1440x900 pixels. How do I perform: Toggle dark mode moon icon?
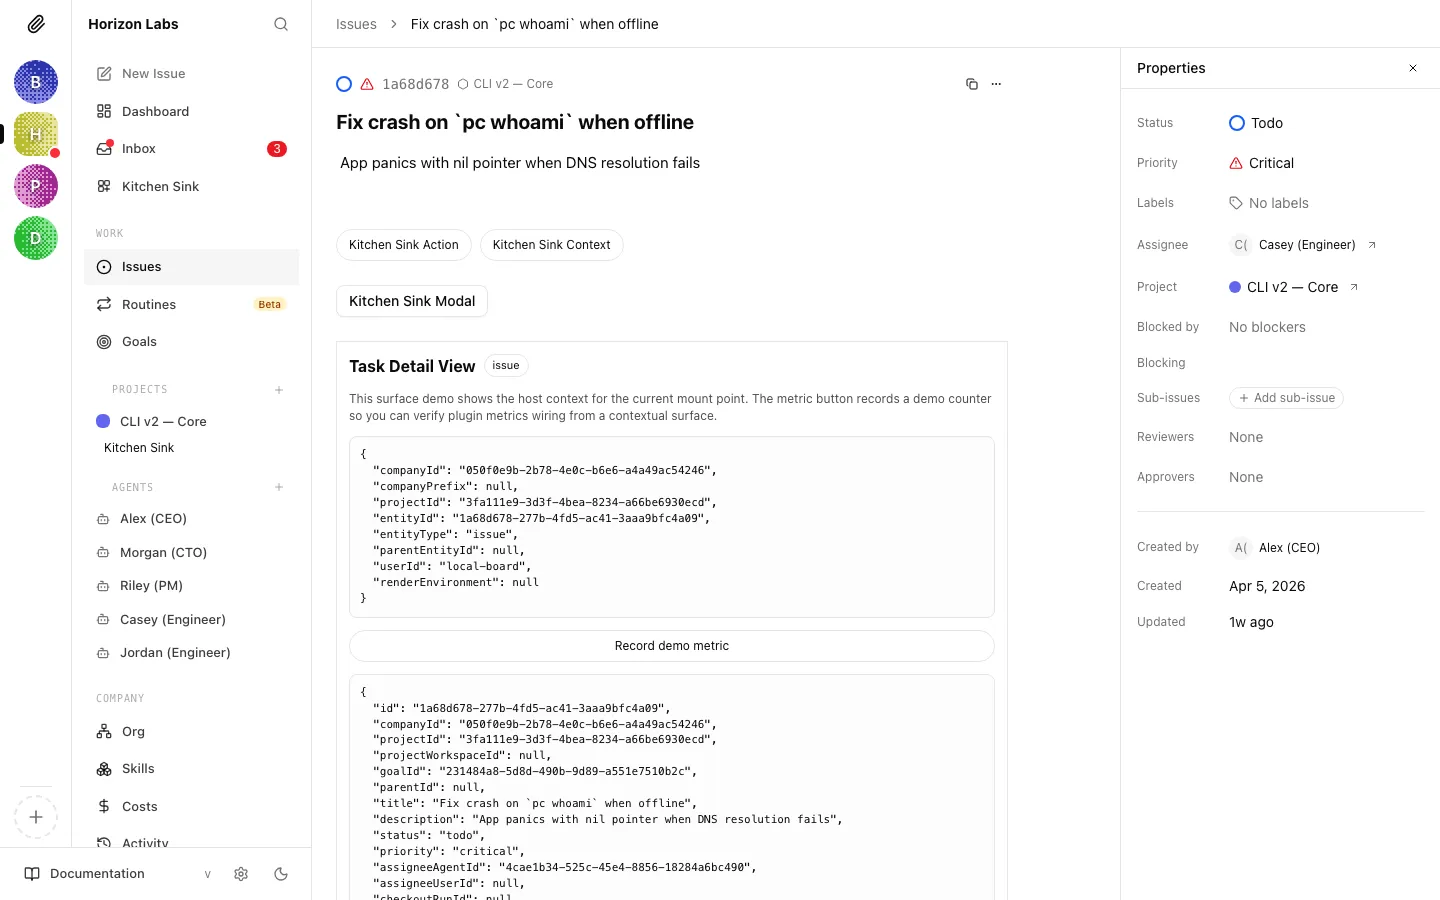pos(281,874)
